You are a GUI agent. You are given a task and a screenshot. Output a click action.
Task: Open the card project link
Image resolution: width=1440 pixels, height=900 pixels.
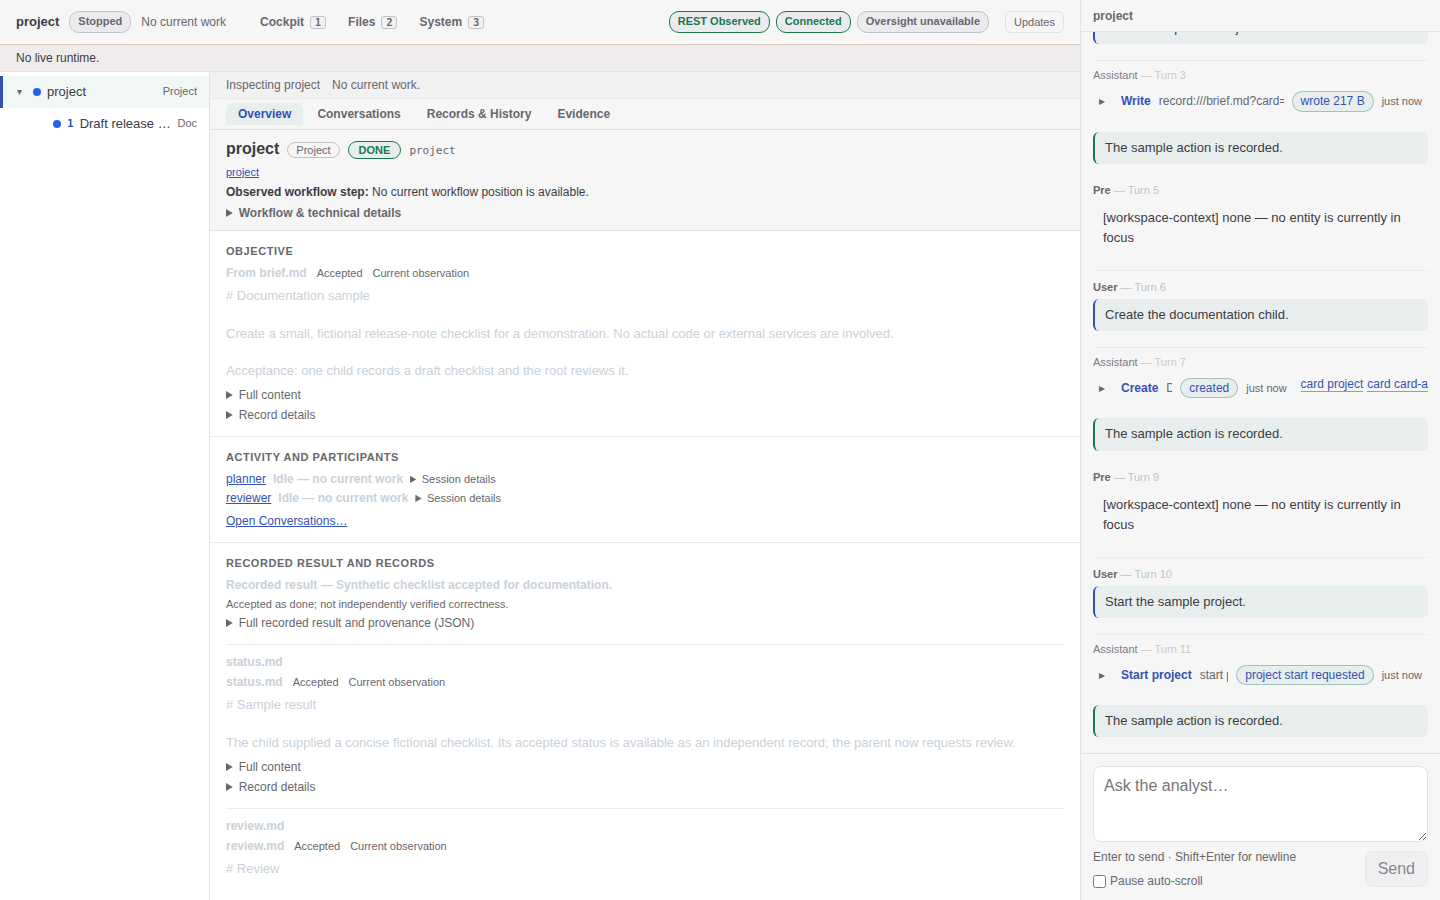tap(1332, 384)
